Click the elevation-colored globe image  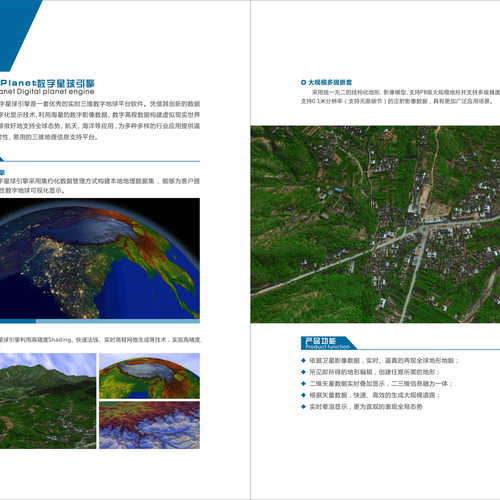149,376
